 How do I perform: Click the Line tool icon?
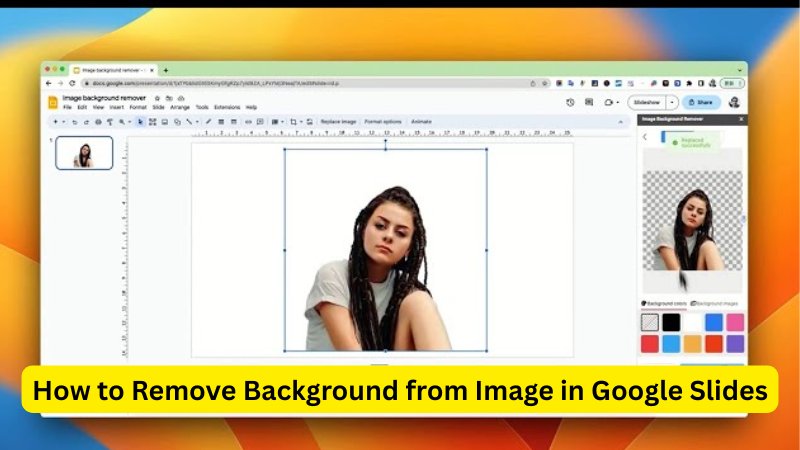click(189, 122)
